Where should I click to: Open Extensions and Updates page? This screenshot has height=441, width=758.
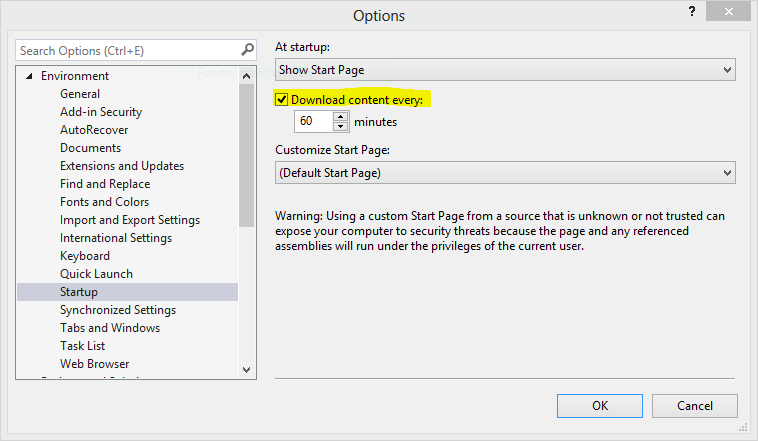122,166
